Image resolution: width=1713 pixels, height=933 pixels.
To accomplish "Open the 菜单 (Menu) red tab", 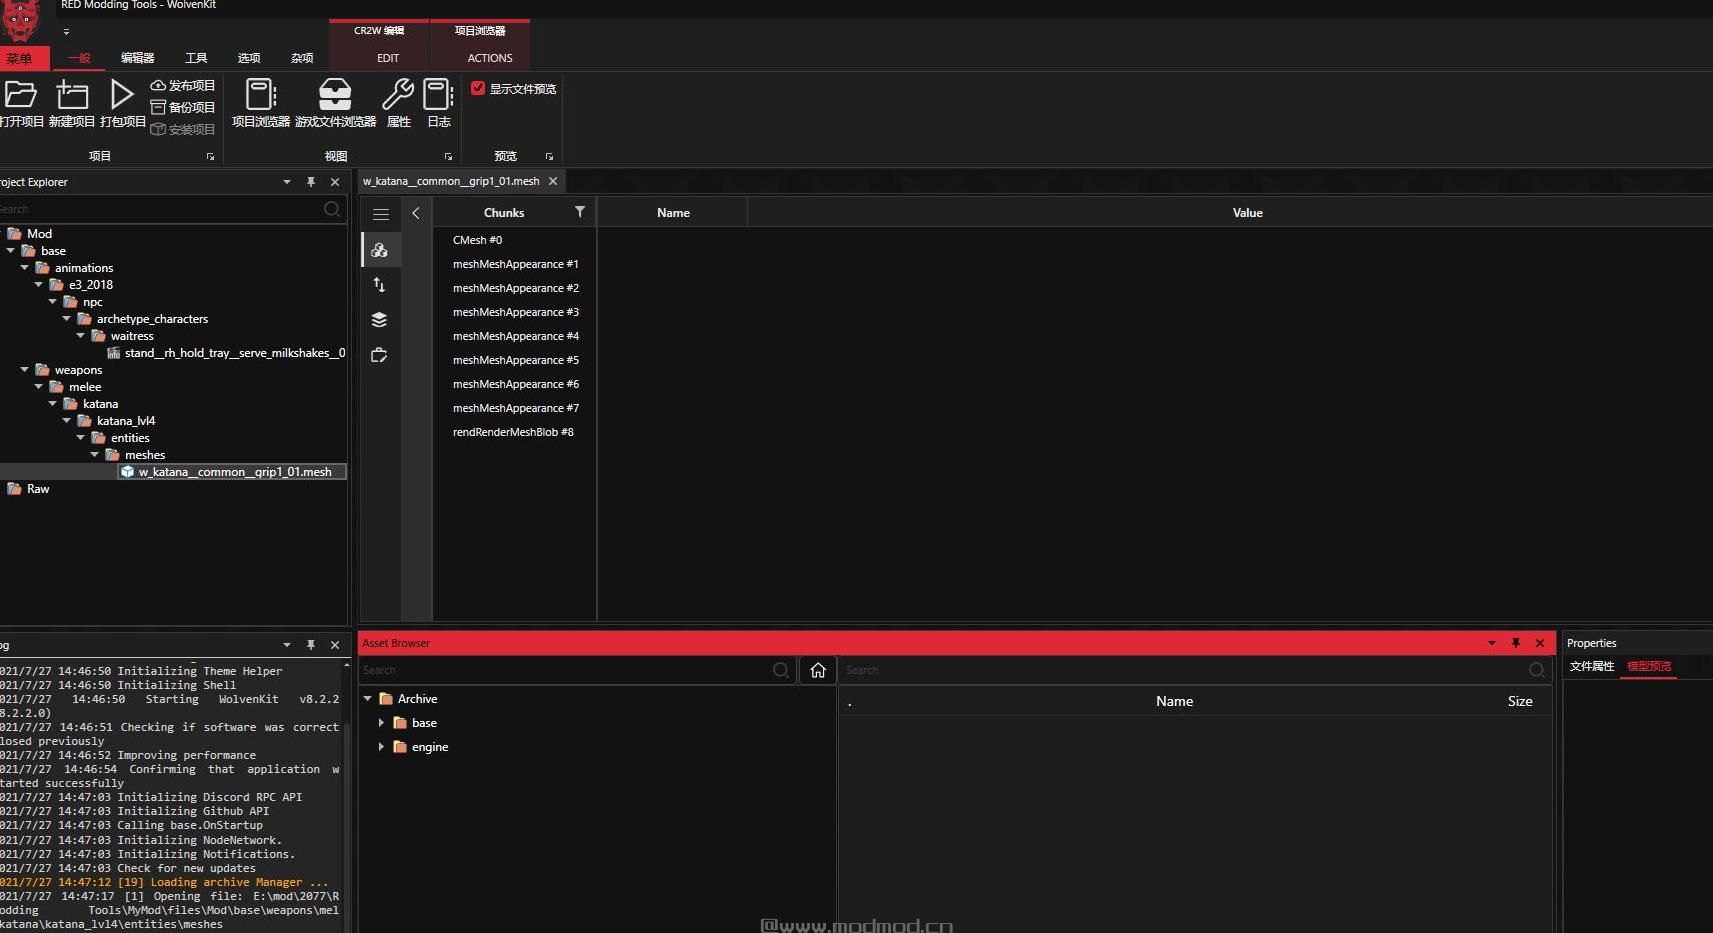I will (x=20, y=58).
